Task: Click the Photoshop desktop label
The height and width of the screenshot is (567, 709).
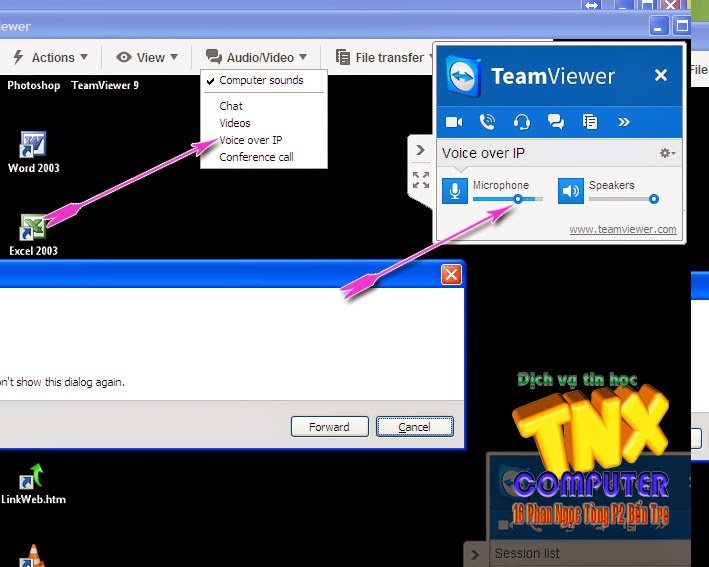Action: click(x=34, y=85)
